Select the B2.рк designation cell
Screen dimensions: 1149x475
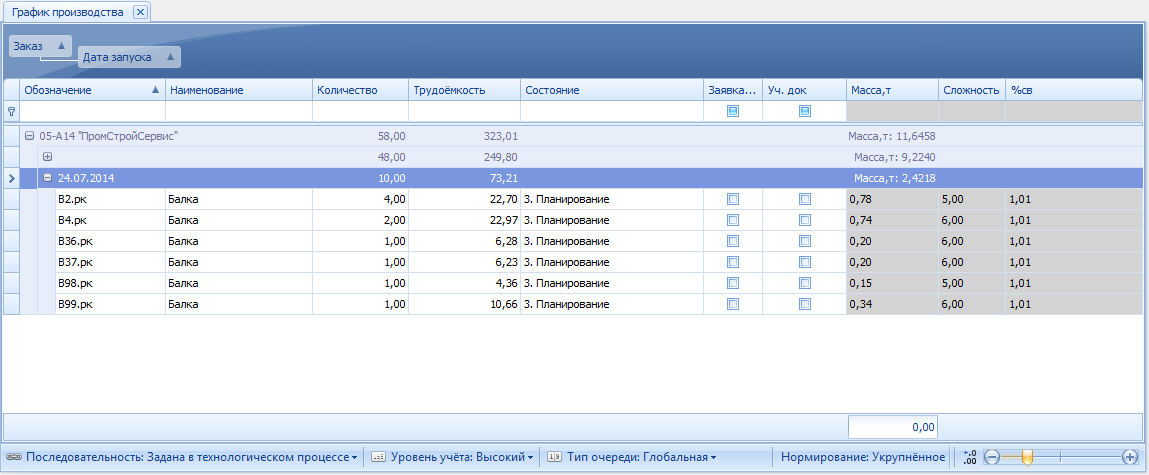(111, 199)
